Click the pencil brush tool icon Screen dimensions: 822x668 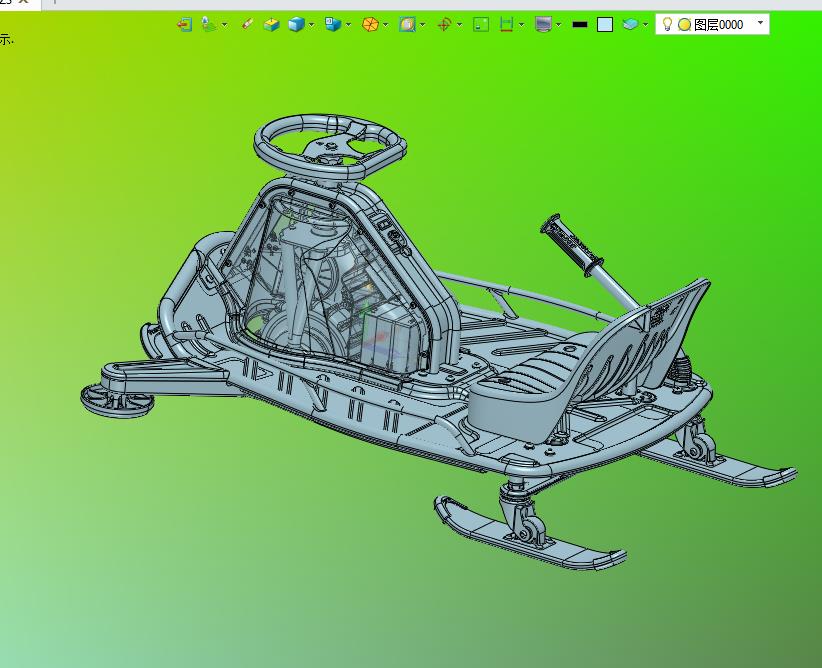(x=247, y=24)
